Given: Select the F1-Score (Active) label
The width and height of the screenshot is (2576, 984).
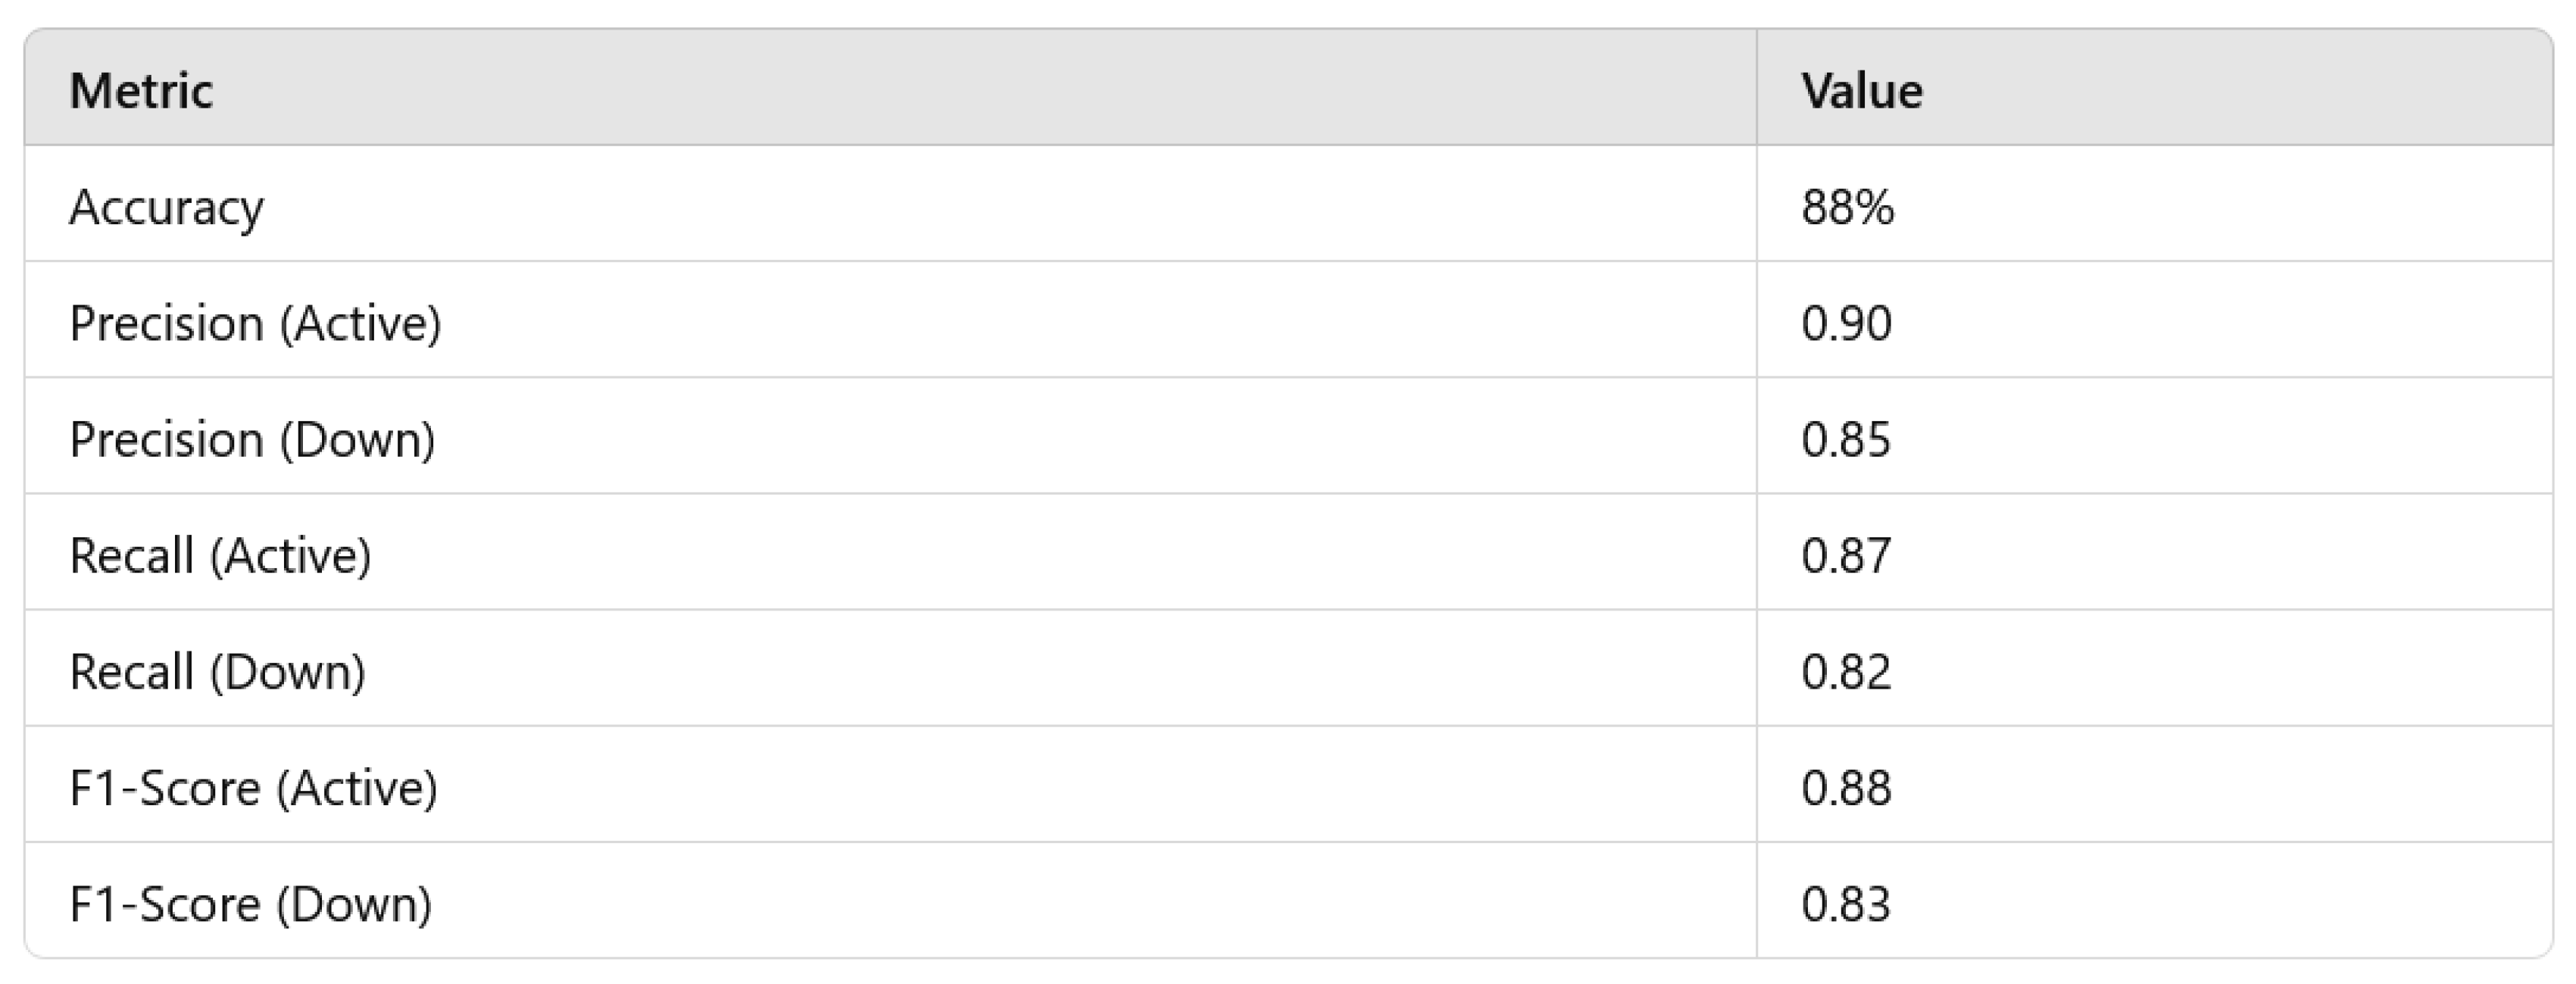Looking at the screenshot, I should pos(253,788).
